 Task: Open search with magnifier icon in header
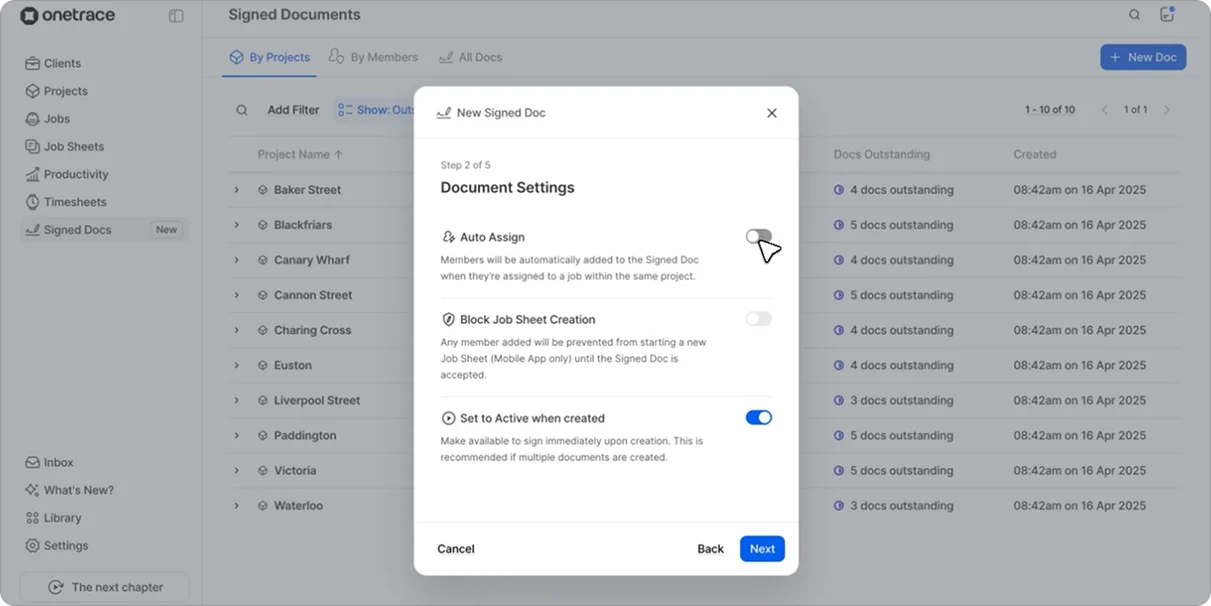[1135, 15]
